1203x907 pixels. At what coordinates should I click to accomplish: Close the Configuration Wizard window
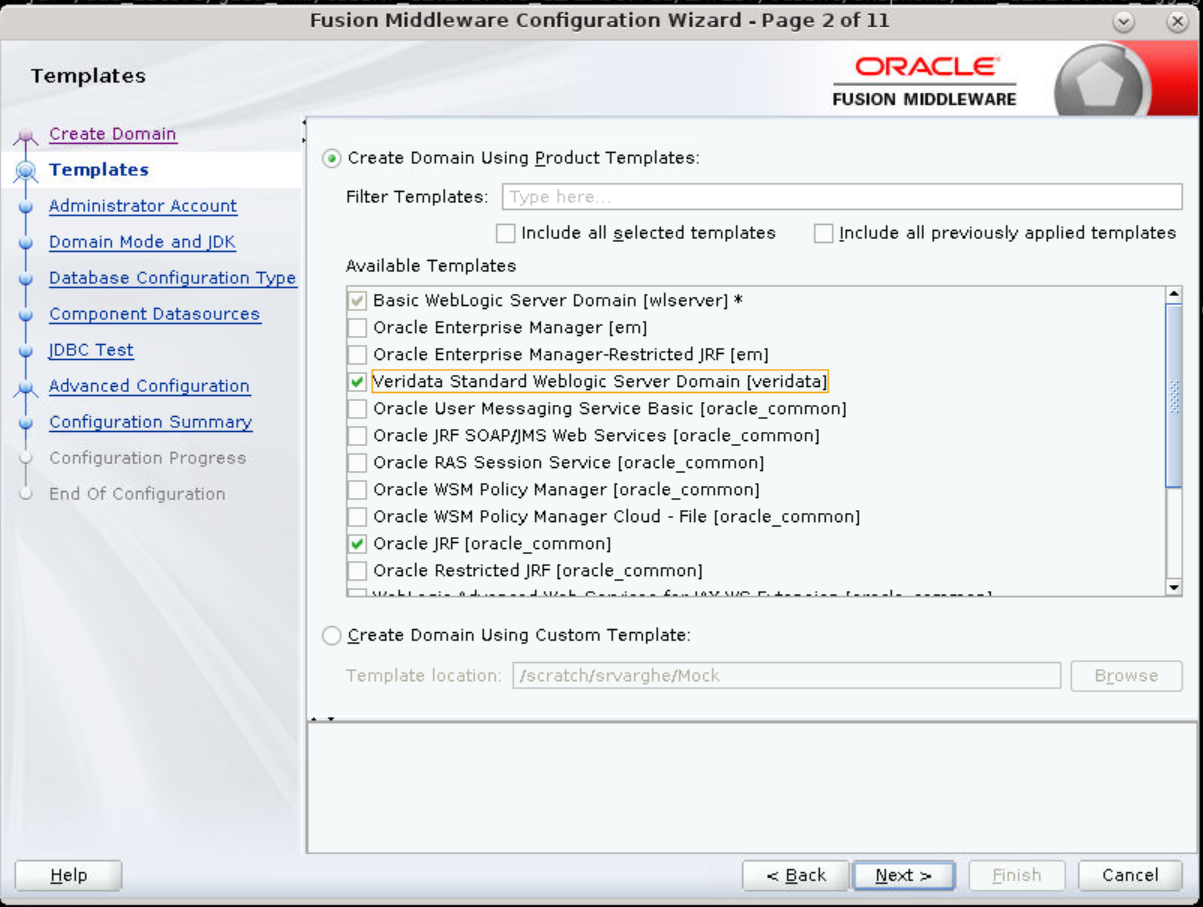pos(1177,22)
